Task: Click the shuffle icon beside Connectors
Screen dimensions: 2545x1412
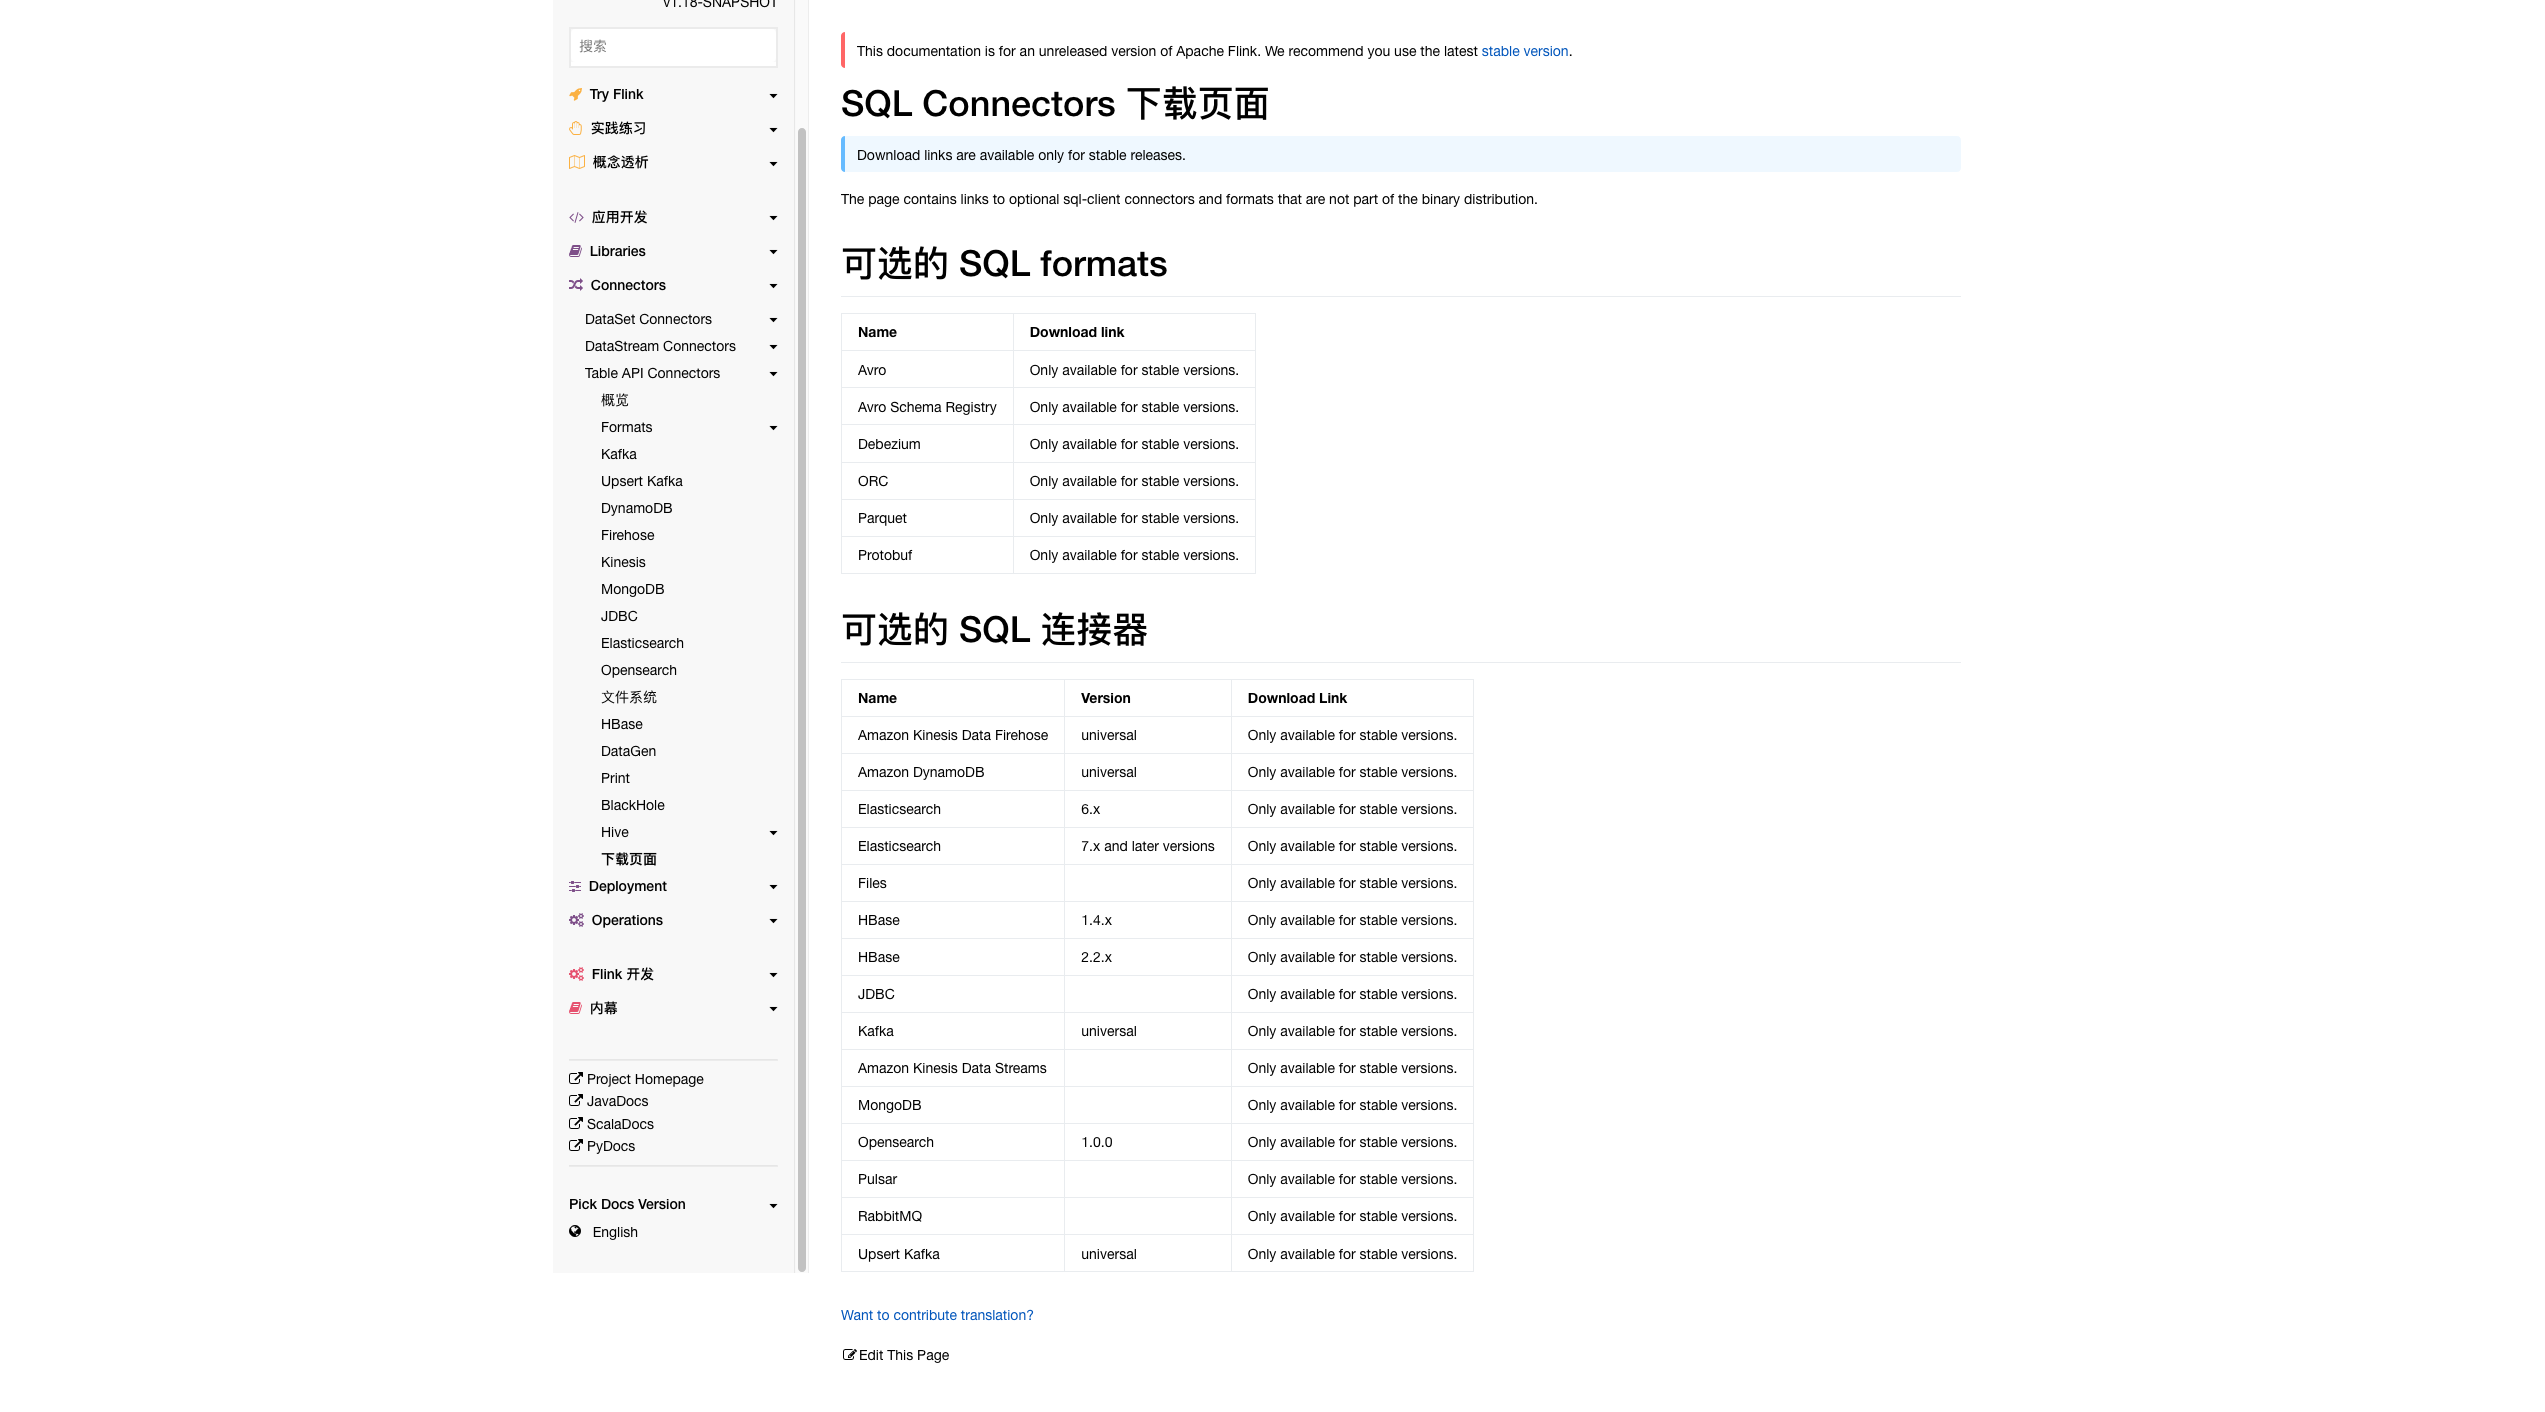Action: click(x=576, y=285)
